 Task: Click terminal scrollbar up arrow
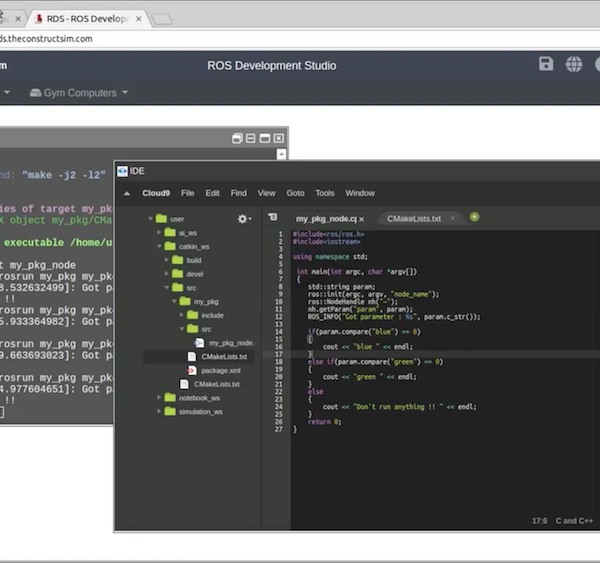281,154
